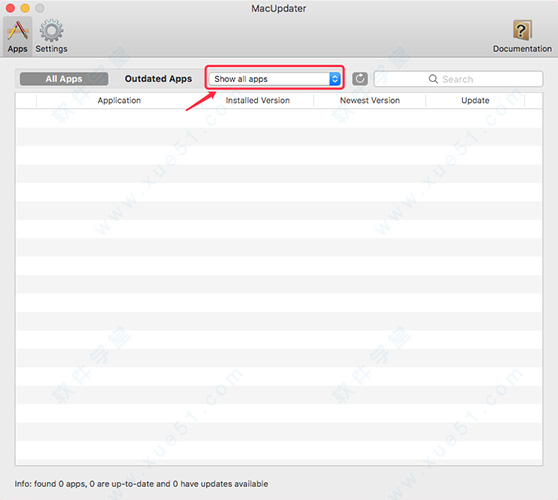Screen dimensions: 558x500
Task: Open the Settings gear icon
Action: (51, 31)
